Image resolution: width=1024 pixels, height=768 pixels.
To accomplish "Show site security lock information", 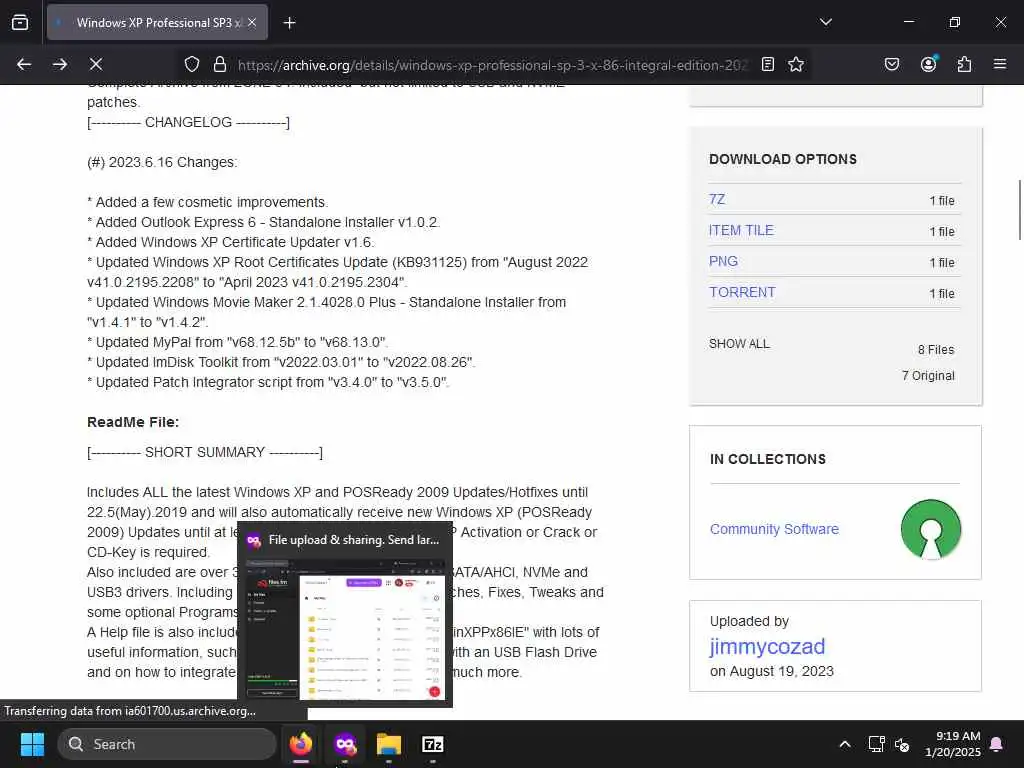I will [220, 64].
